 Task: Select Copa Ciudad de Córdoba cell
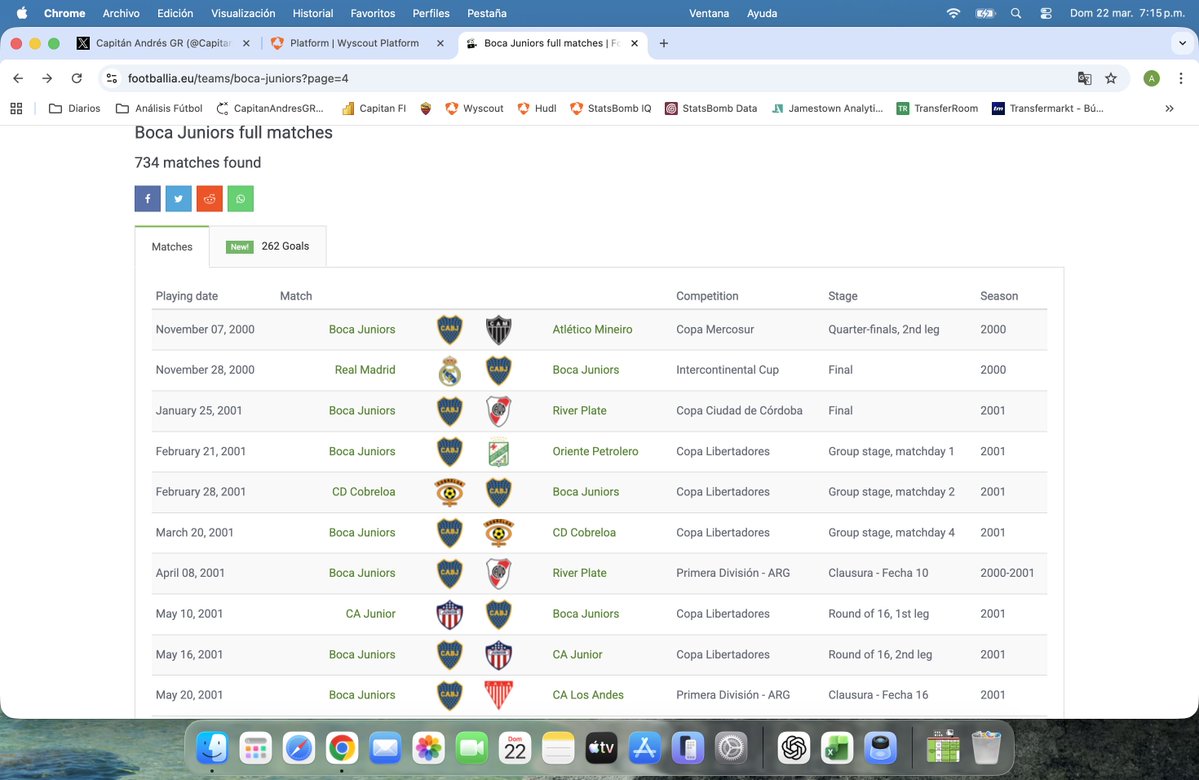tap(739, 411)
